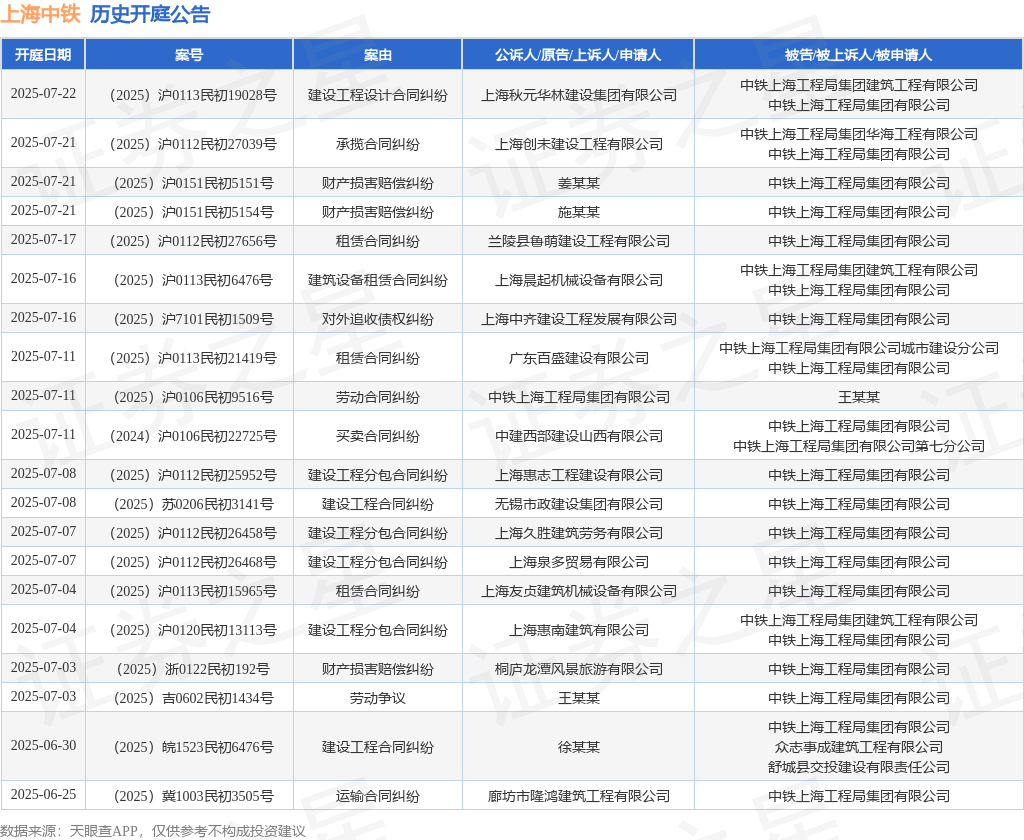
Task: Click 劳动争议 cell
Action: [x=377, y=698]
